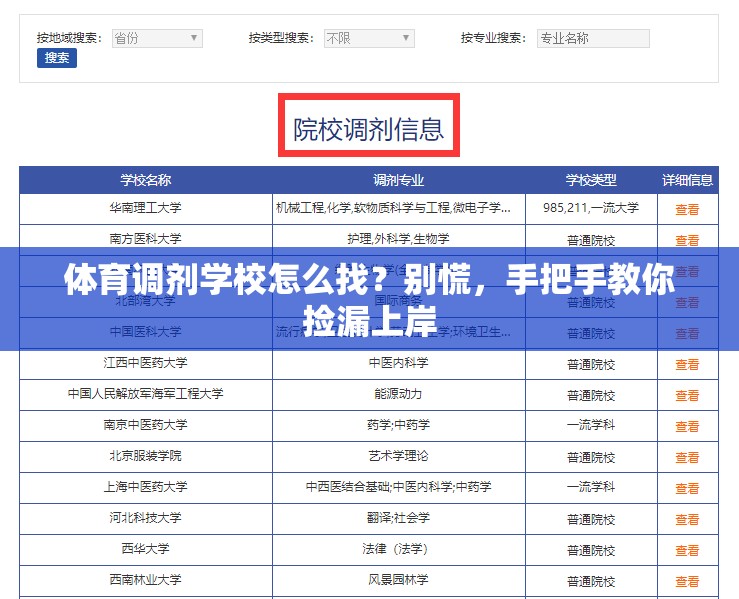Open the 省份 region dropdown
This screenshot has height=599, width=739.
(x=157, y=38)
